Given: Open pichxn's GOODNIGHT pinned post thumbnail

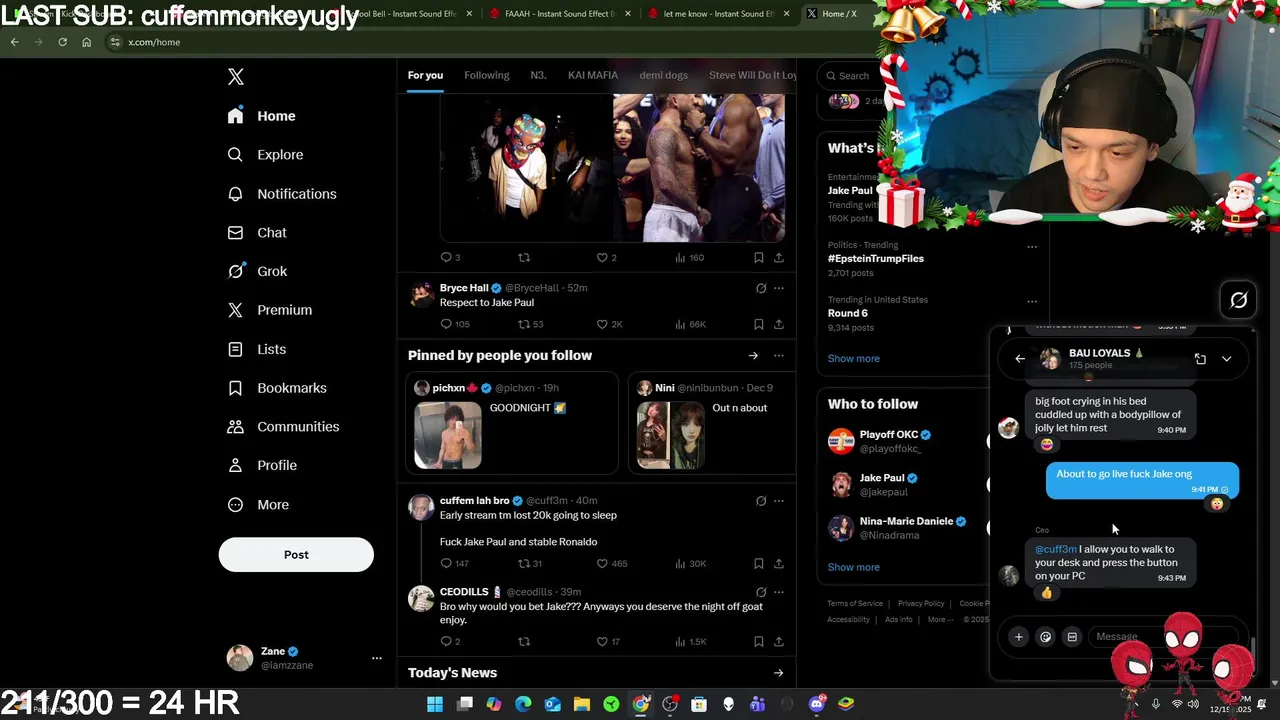Looking at the screenshot, I should point(448,435).
